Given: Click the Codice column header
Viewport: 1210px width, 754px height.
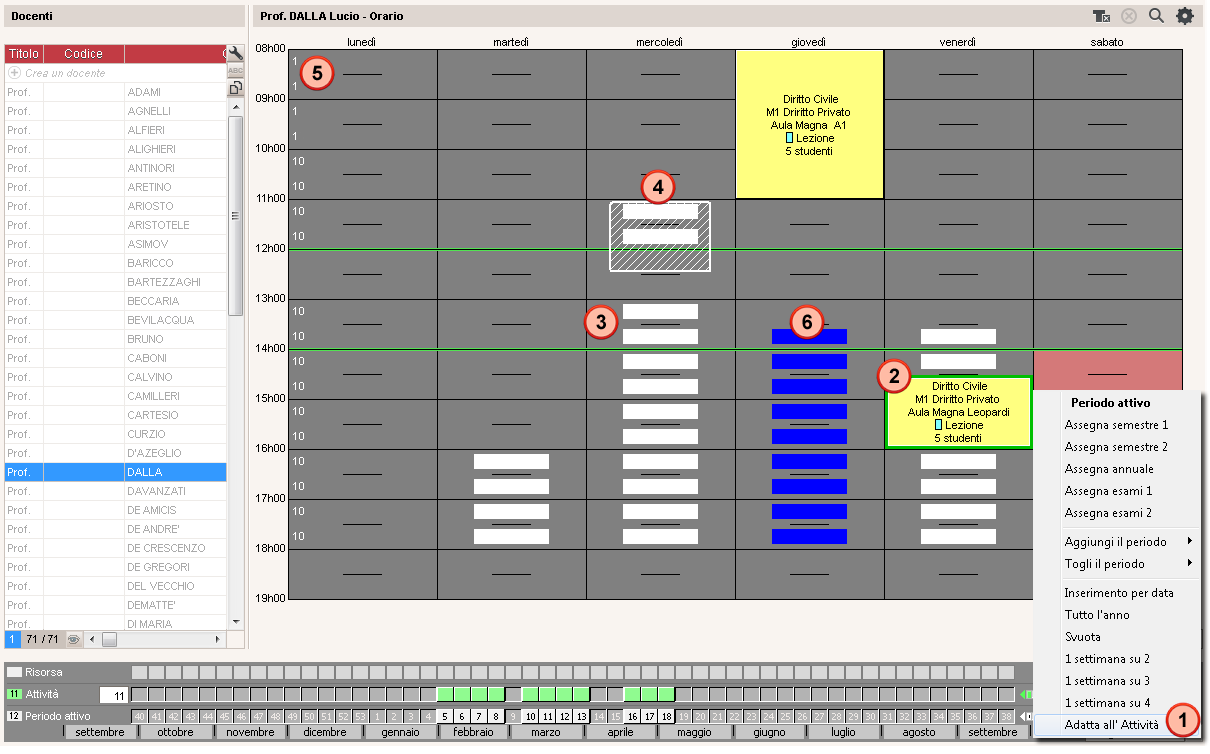Looking at the screenshot, I should (x=83, y=53).
